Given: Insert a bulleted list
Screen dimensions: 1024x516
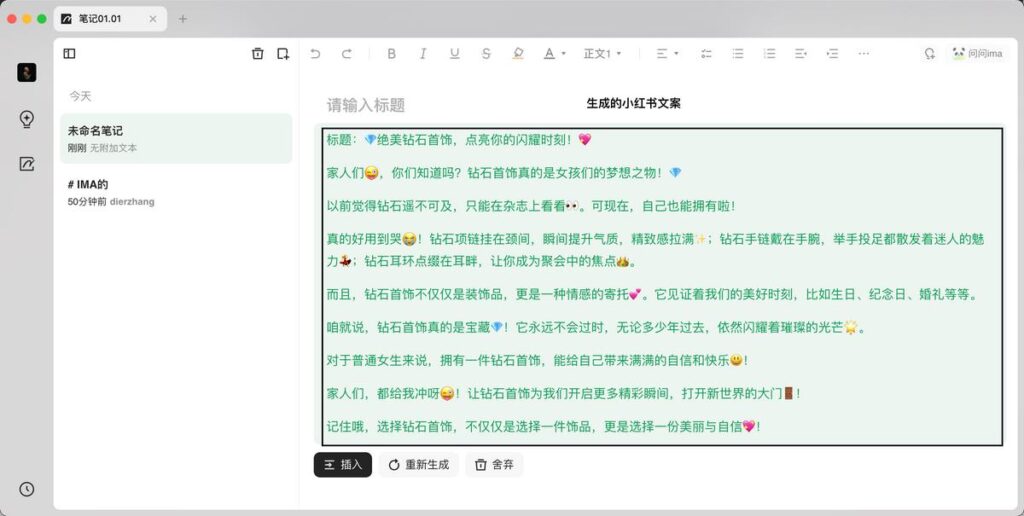Looking at the screenshot, I should coord(738,54).
